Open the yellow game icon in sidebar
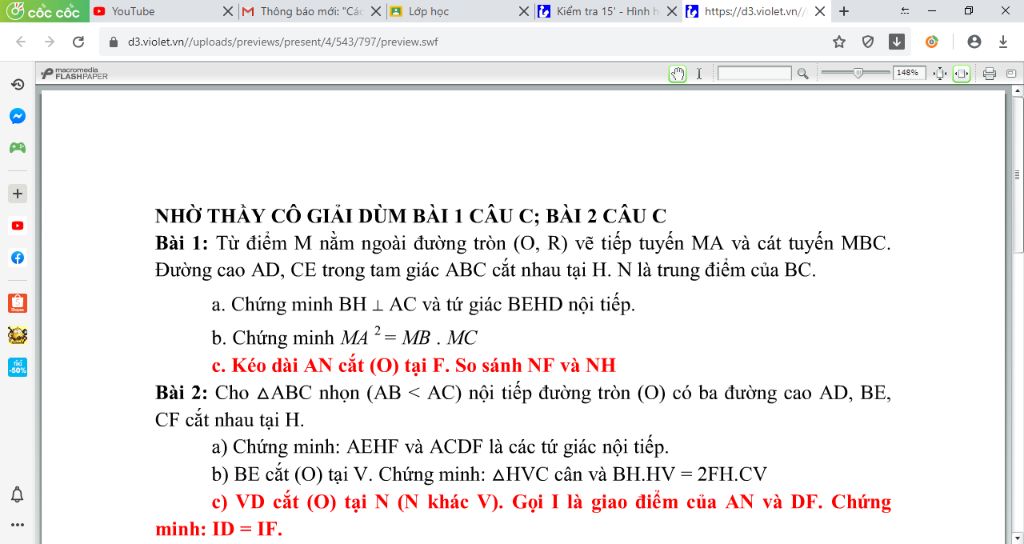 point(18,335)
